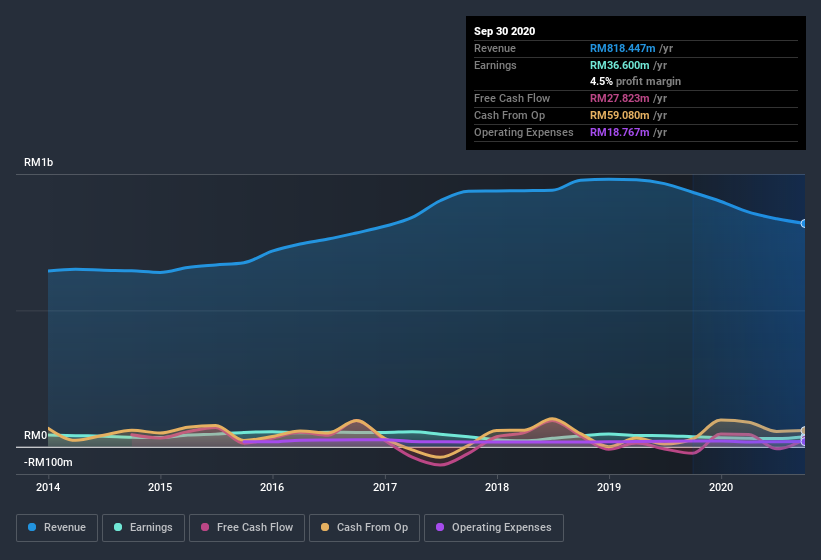The width and height of the screenshot is (821, 560).
Task: Toggle the Cash From Op legend button
Action: click(364, 528)
